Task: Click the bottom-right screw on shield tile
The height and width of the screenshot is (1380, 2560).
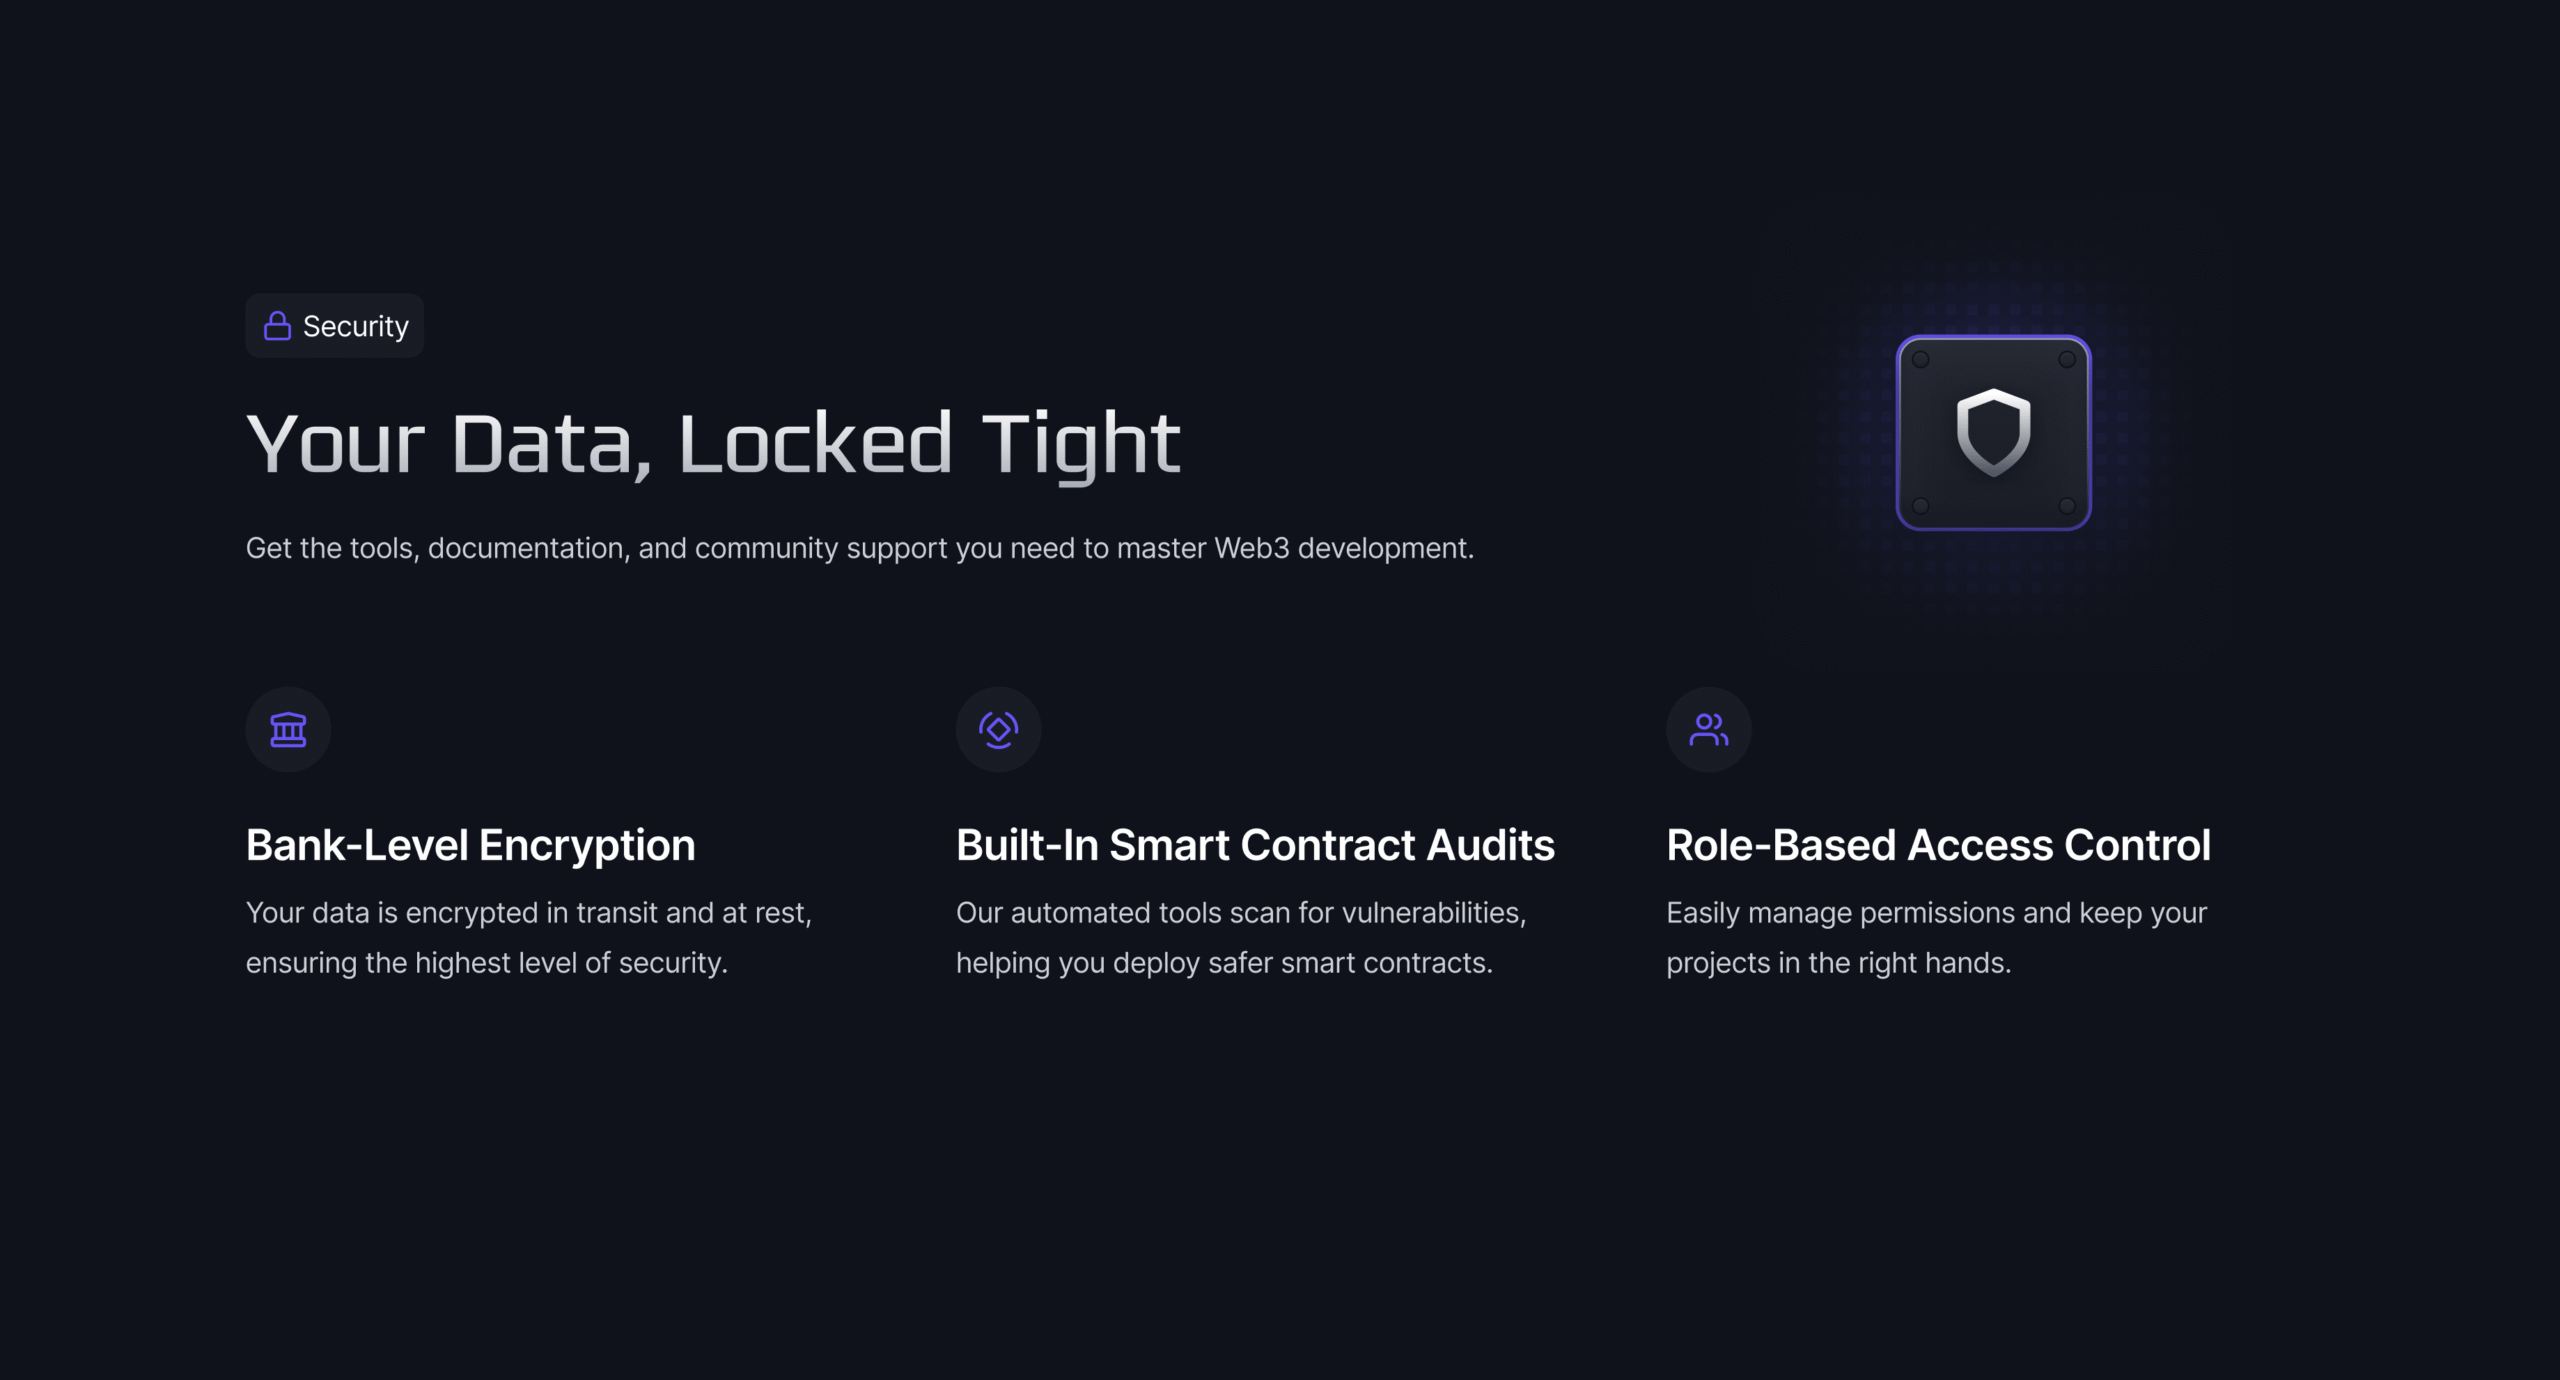Action: click(x=2067, y=506)
